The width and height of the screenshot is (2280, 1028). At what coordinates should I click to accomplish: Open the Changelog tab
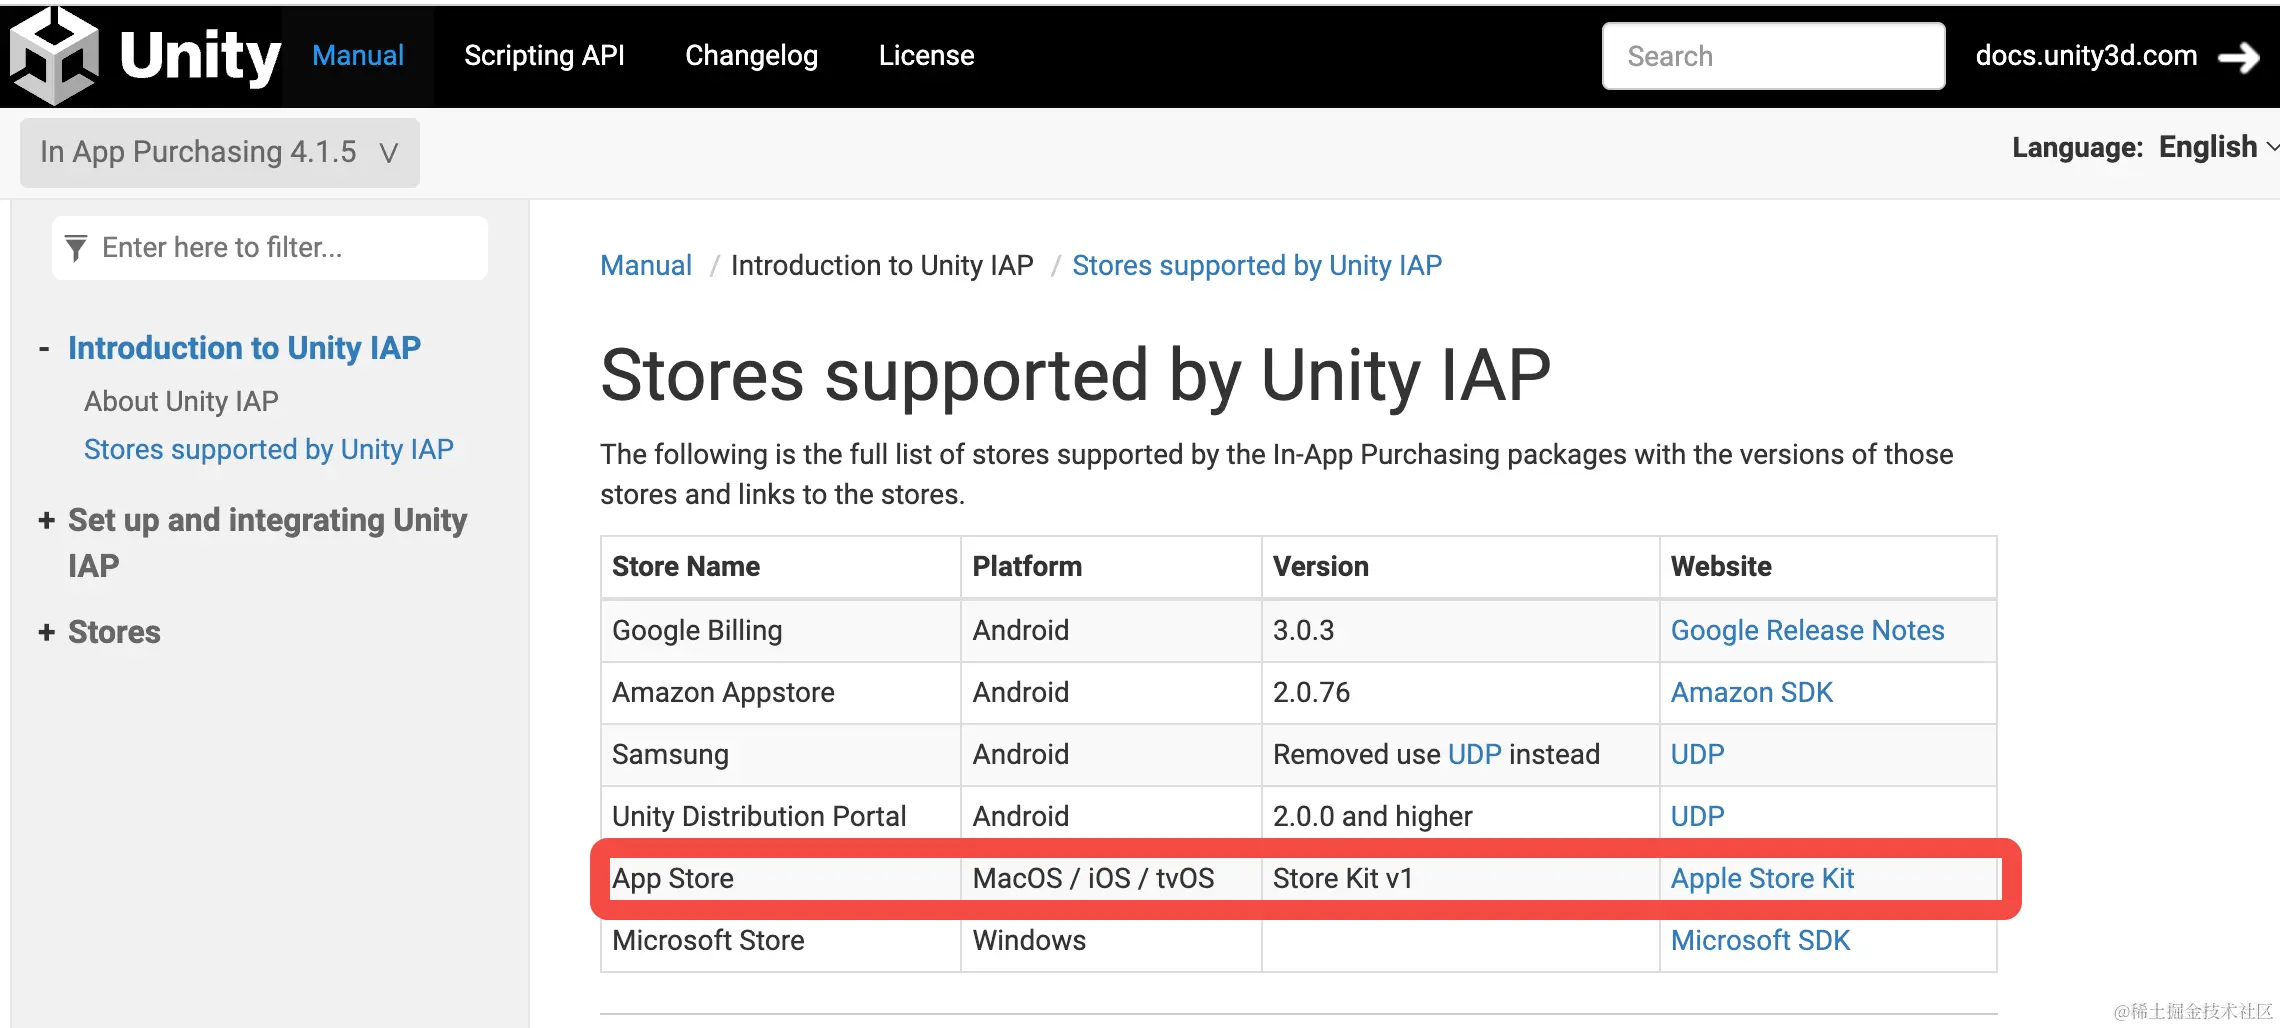(751, 56)
